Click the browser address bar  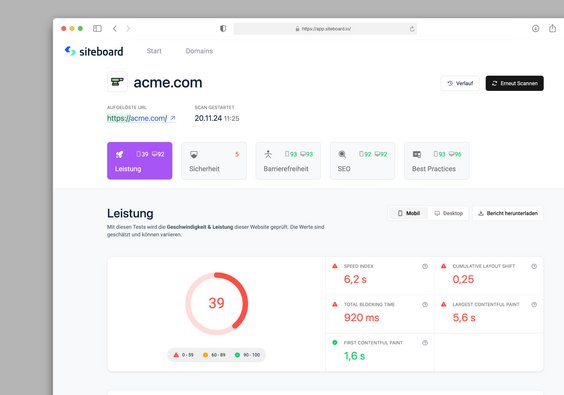point(326,29)
